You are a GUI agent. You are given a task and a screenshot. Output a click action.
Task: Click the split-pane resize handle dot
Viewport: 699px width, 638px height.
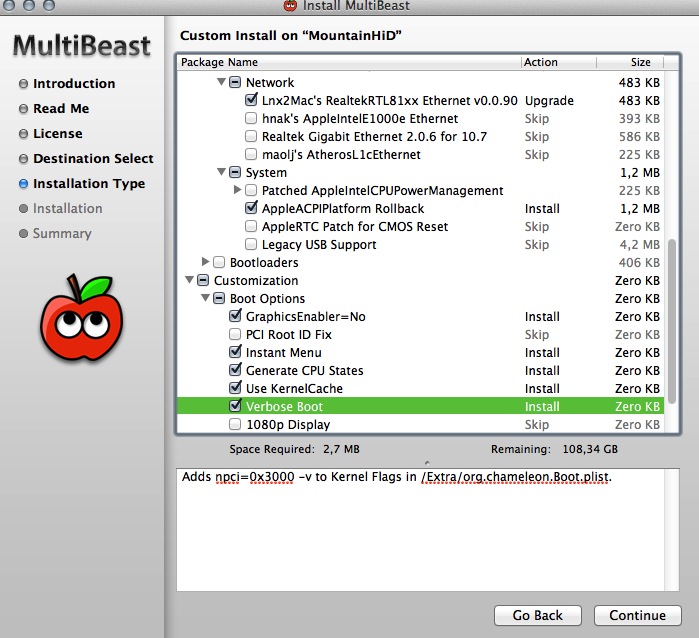coord(427,463)
